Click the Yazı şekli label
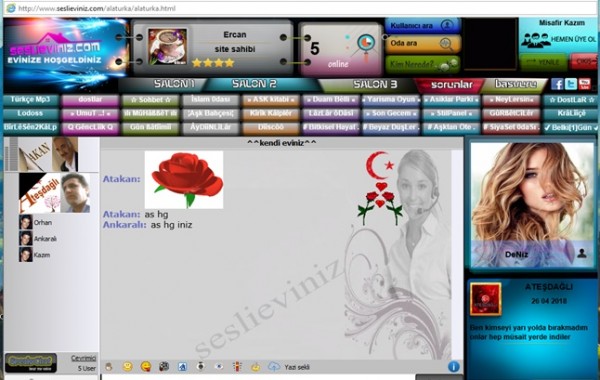The image size is (600, 380). click(x=297, y=367)
